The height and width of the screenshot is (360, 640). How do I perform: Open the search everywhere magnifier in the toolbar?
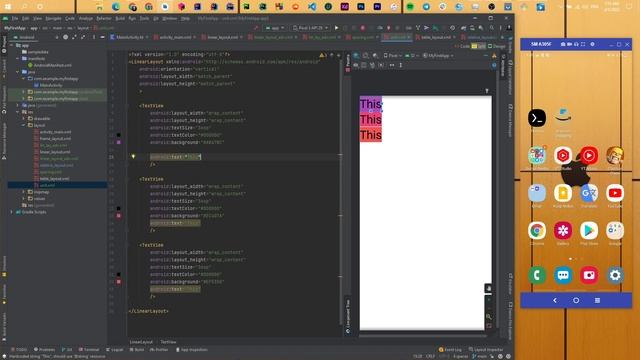pyautogui.click(x=492, y=28)
